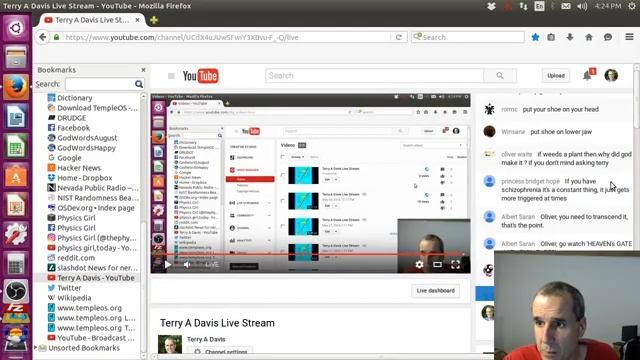Open a new tab with the plus icon

pos(154,20)
